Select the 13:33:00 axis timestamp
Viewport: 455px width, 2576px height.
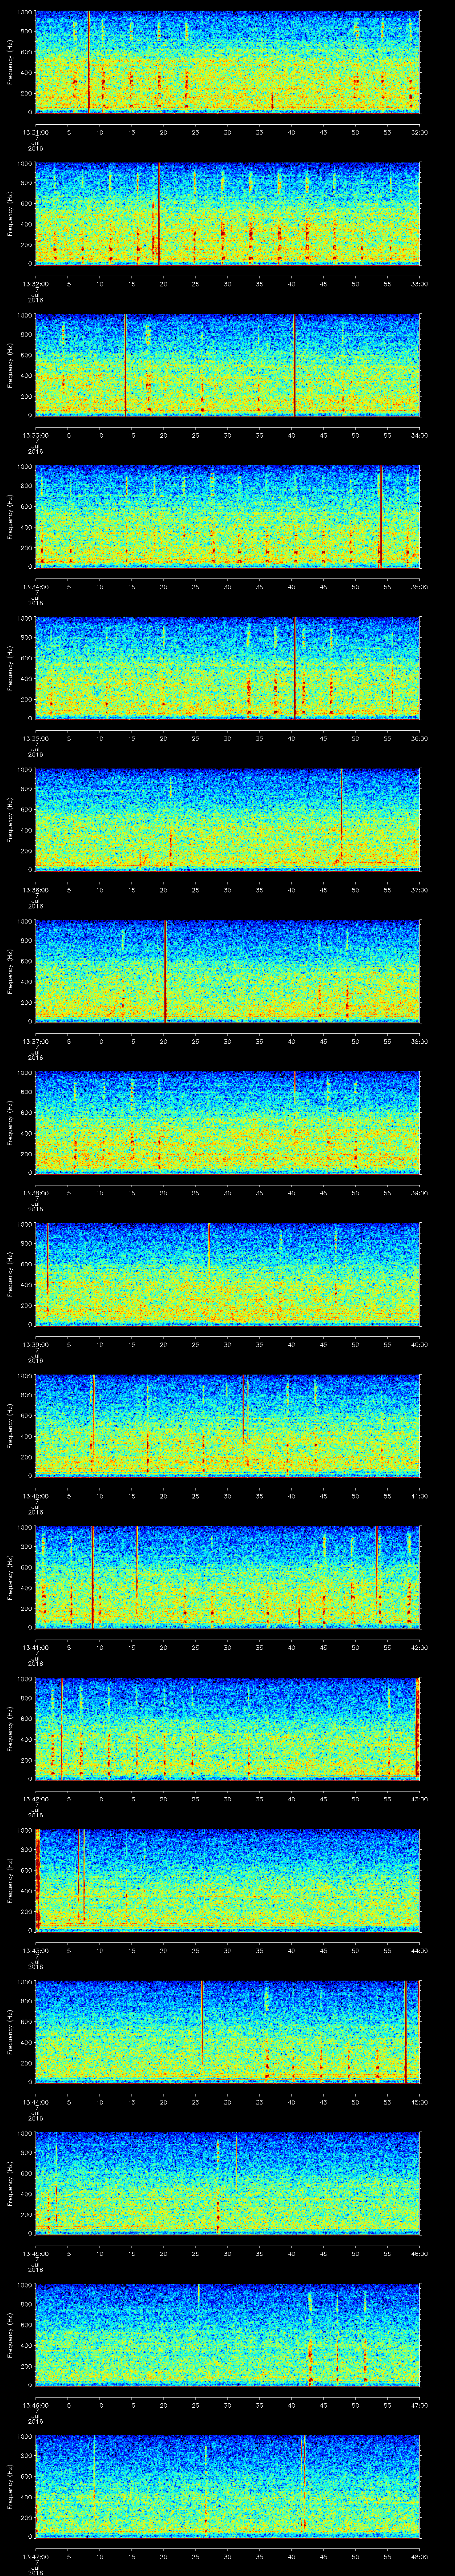coord(35,434)
